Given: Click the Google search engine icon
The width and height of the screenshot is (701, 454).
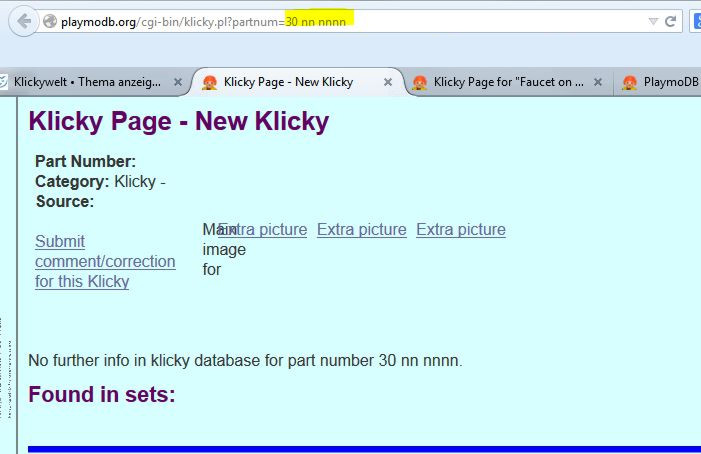Looking at the screenshot, I should (x=696, y=21).
